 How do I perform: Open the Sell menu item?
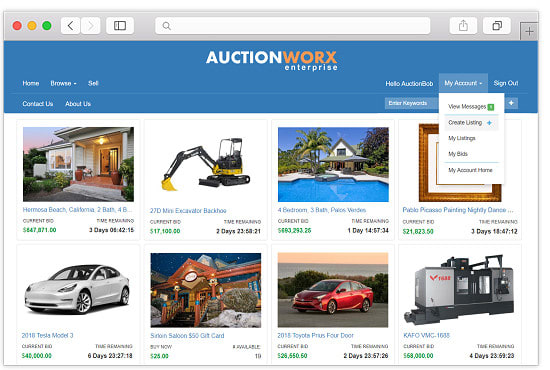(93, 83)
